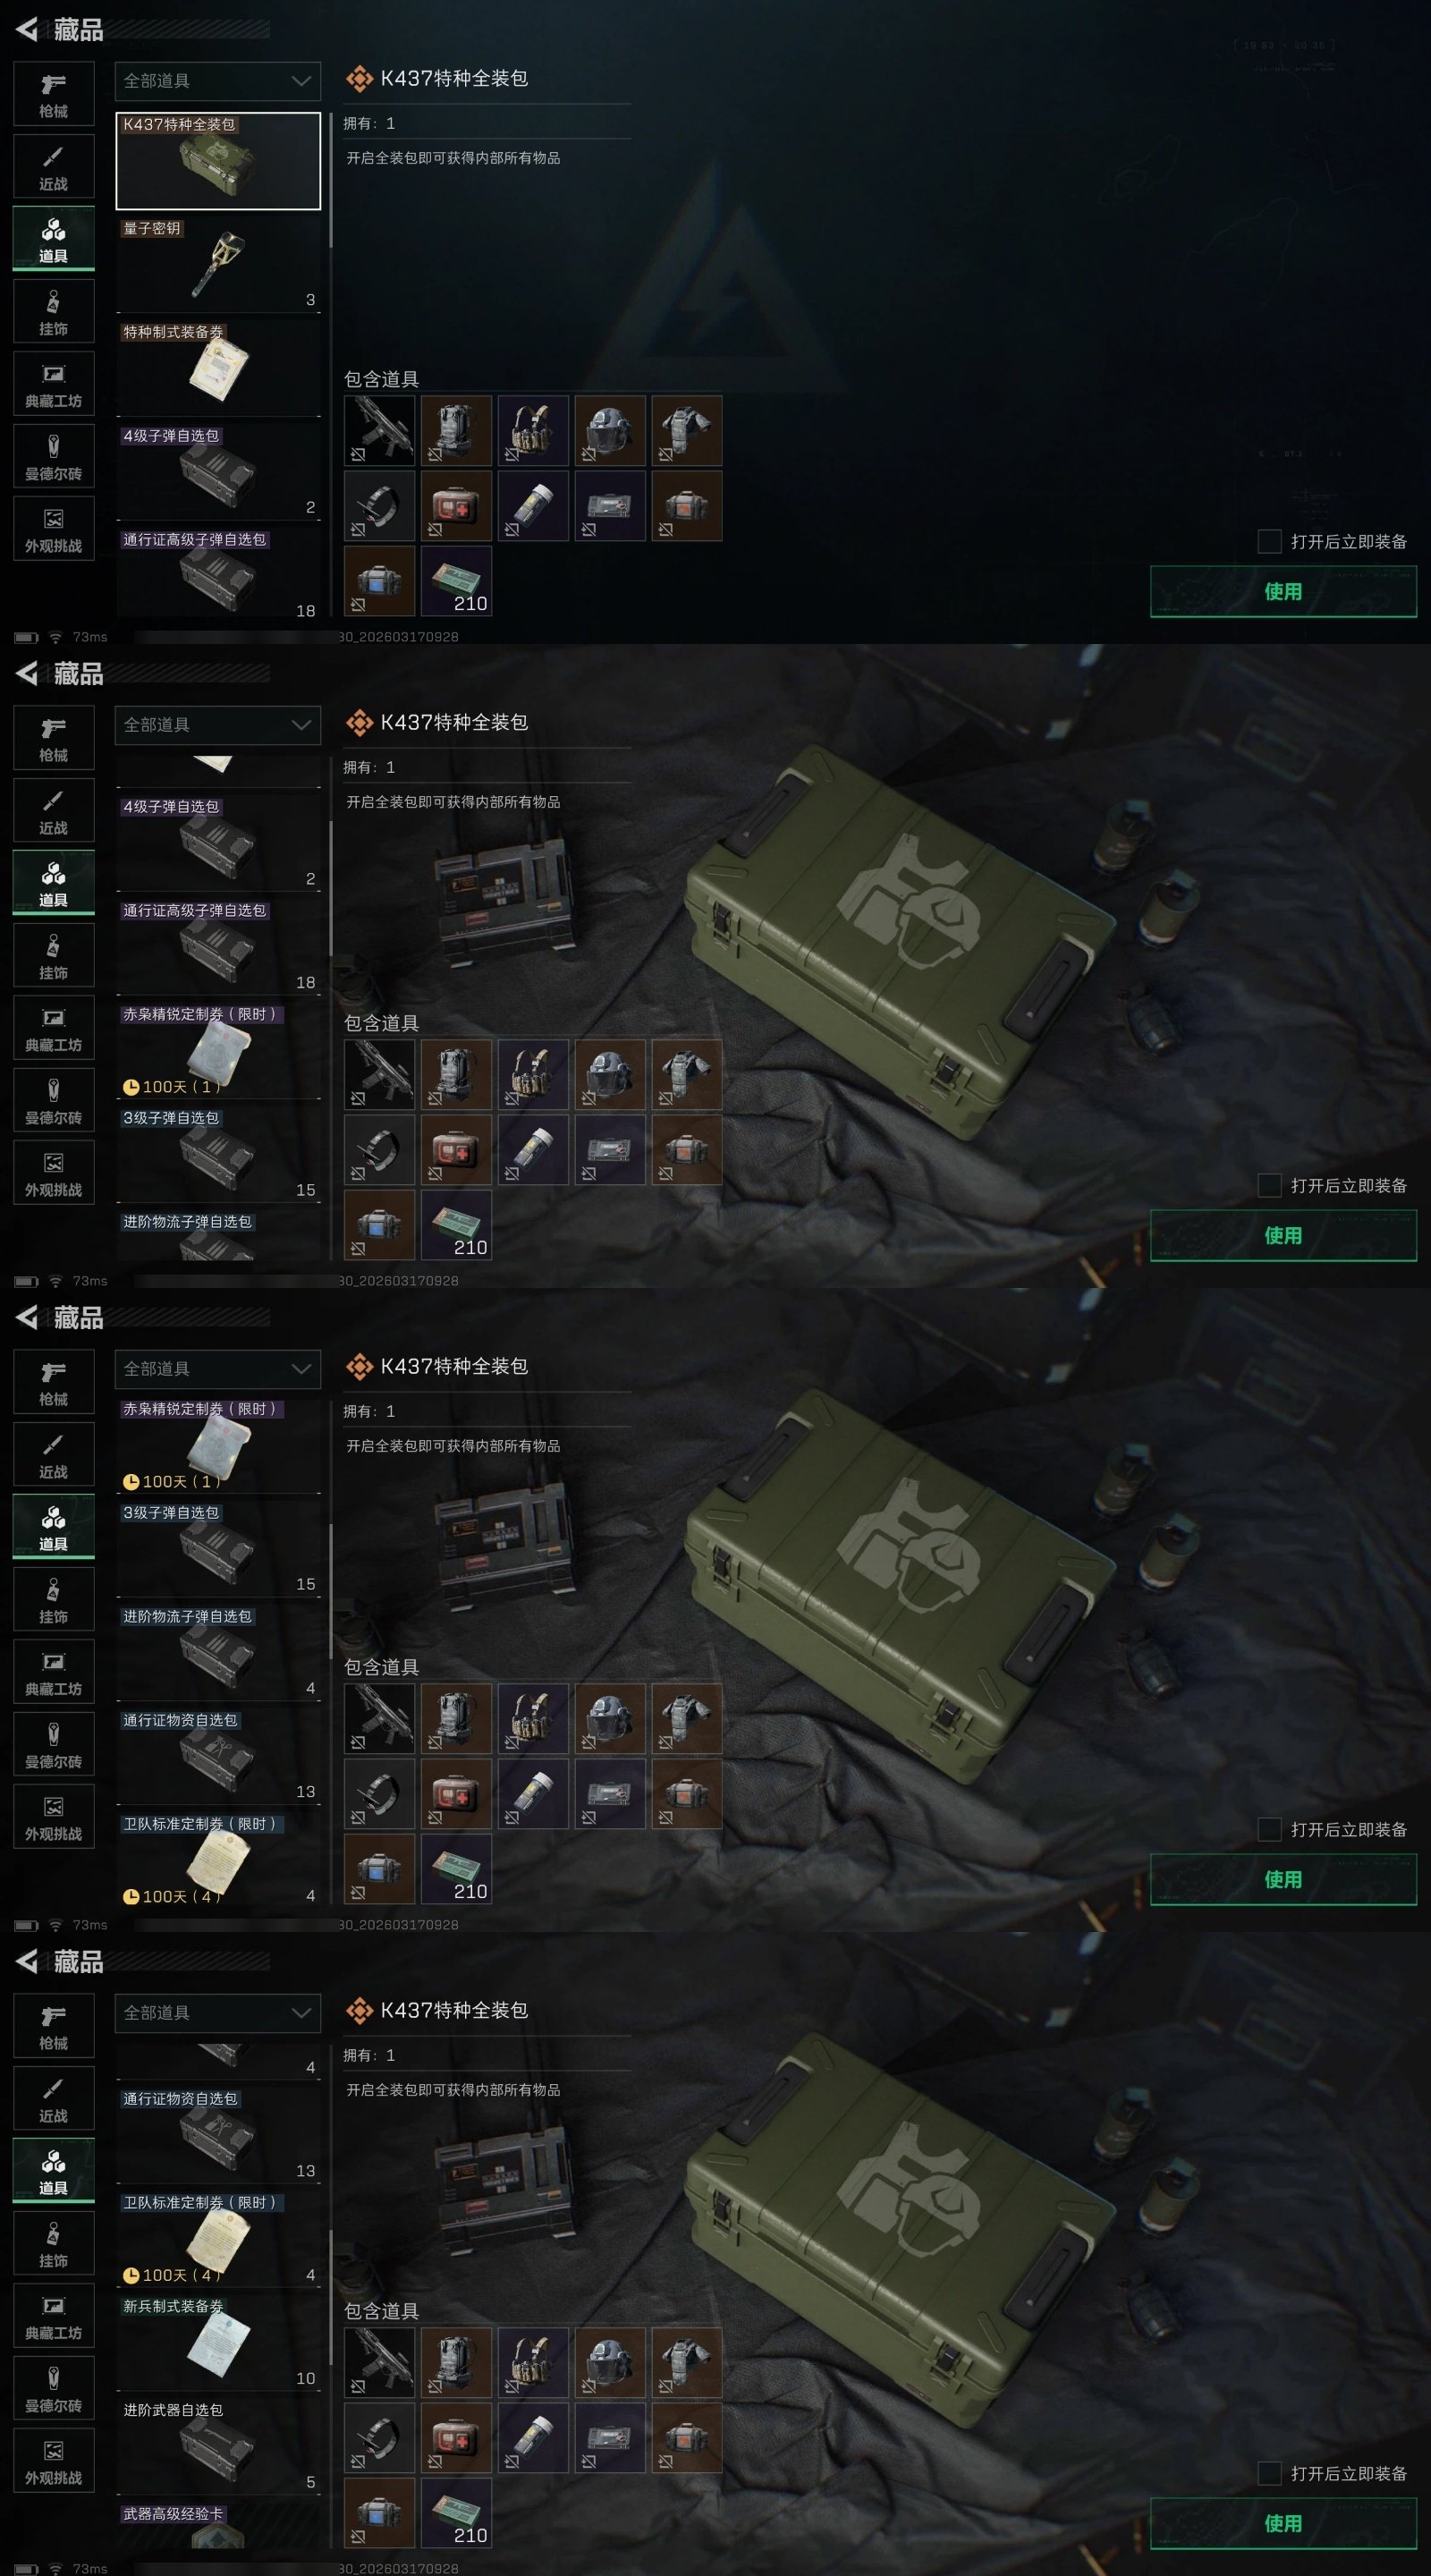Click item list scrollbar beside 量子密钥 entry
This screenshot has height=2576, width=1431.
click(x=330, y=180)
